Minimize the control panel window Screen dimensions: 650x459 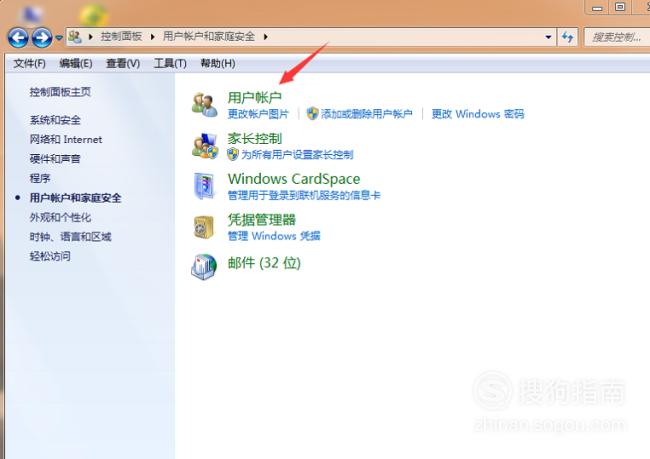coord(597,7)
